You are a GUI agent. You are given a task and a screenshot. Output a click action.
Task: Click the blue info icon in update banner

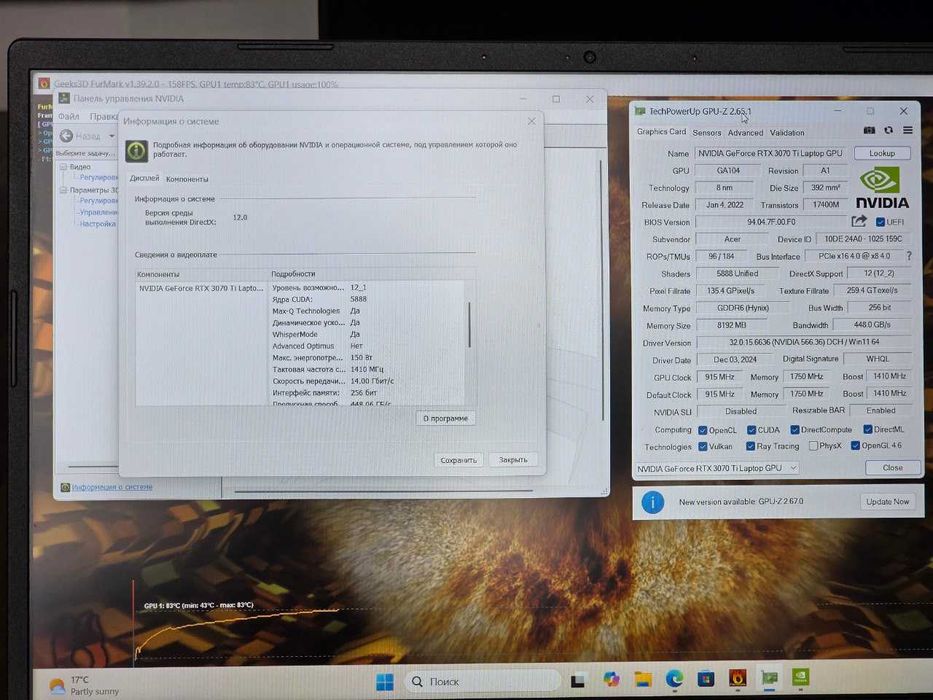(653, 502)
